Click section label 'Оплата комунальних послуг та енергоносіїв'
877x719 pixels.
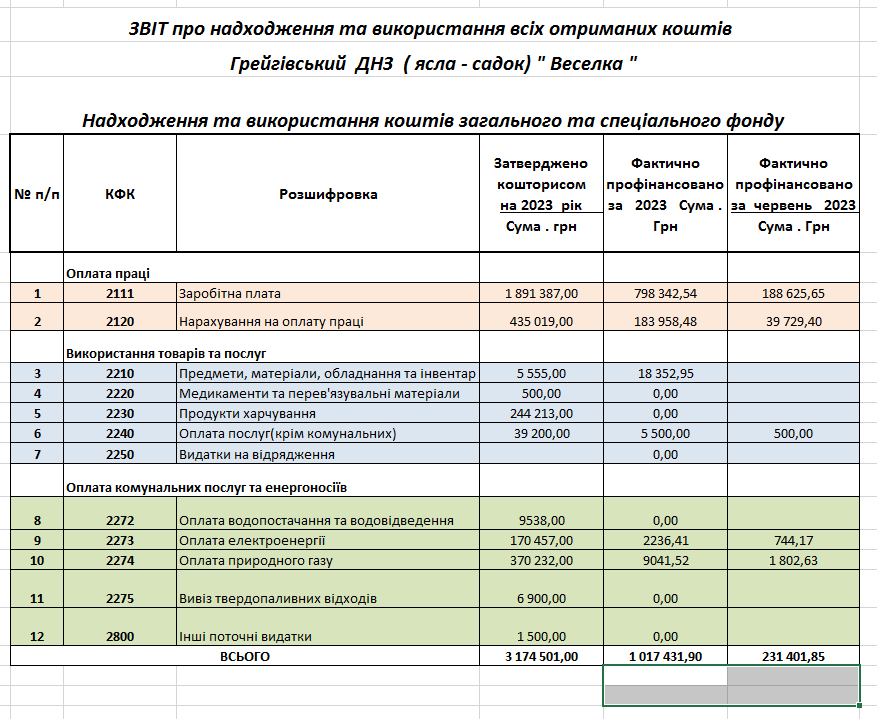[x=206, y=488]
